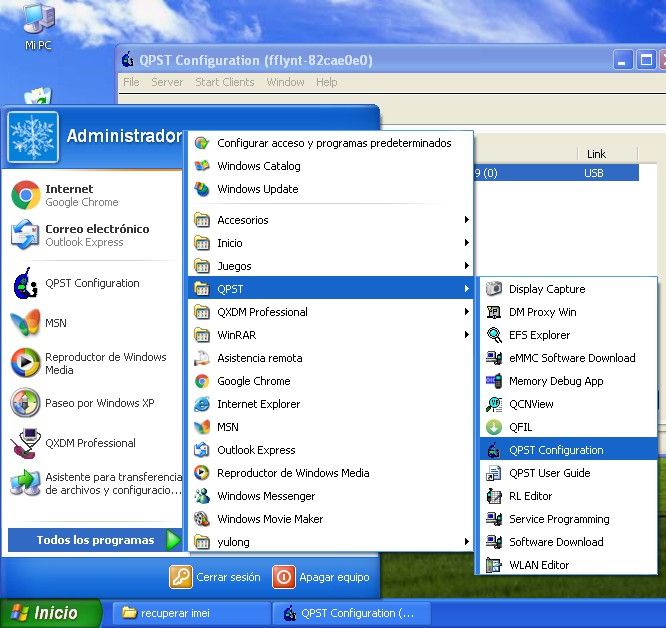
Task: Open Outlook Express in programs list
Action: (x=330, y=450)
